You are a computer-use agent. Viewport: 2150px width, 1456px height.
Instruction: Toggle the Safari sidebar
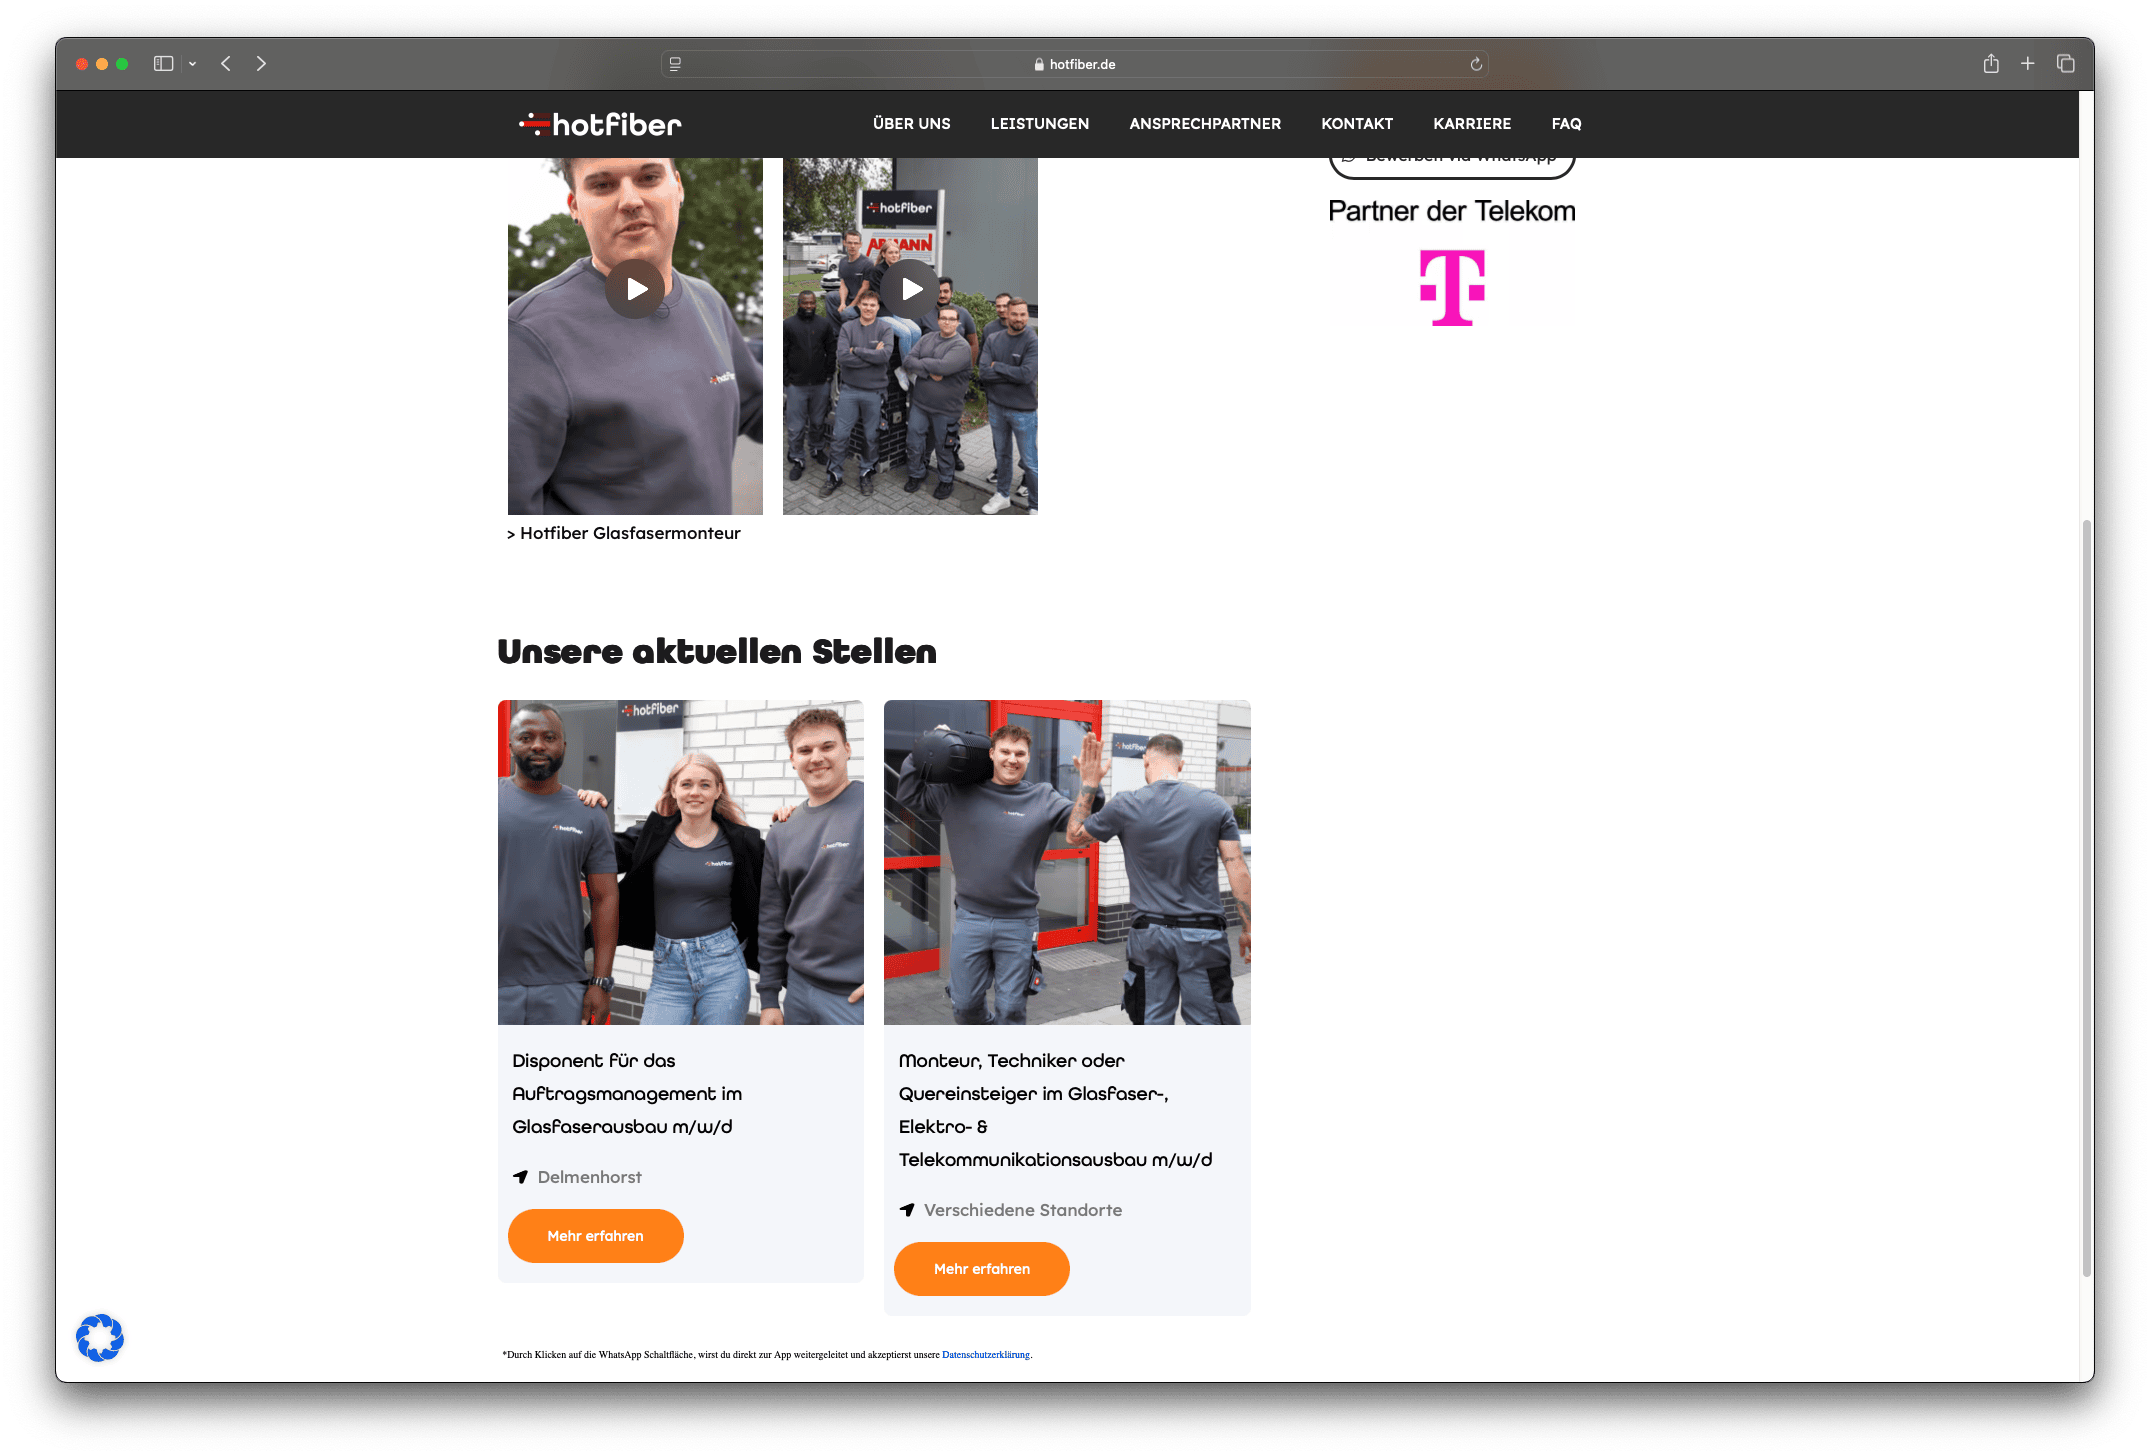(164, 64)
